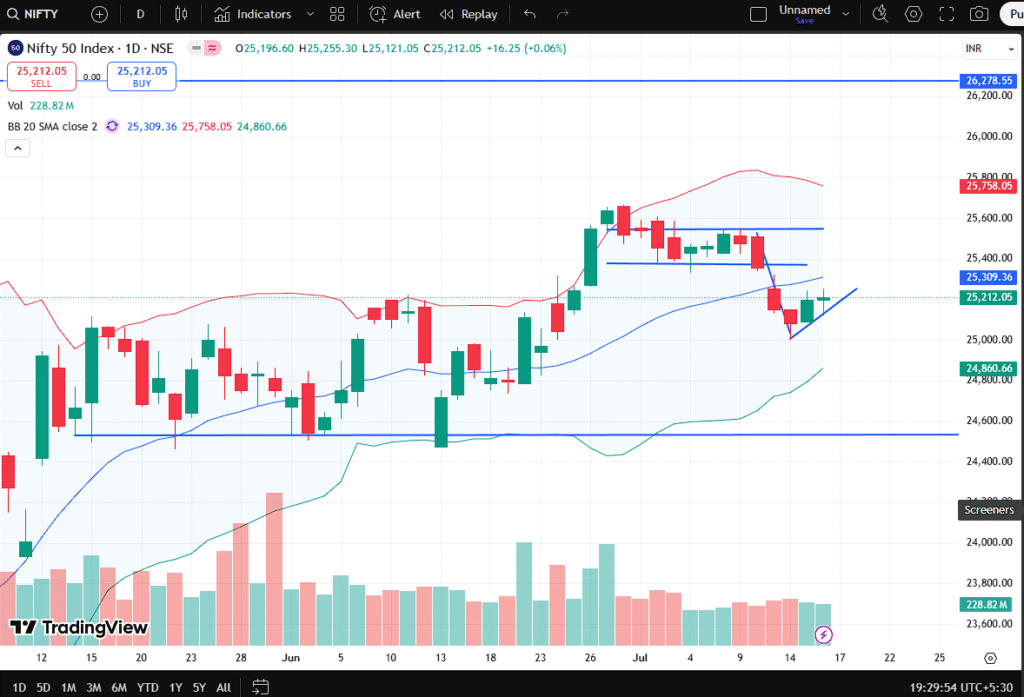Open symbol search for NIFTY

pos(33,14)
